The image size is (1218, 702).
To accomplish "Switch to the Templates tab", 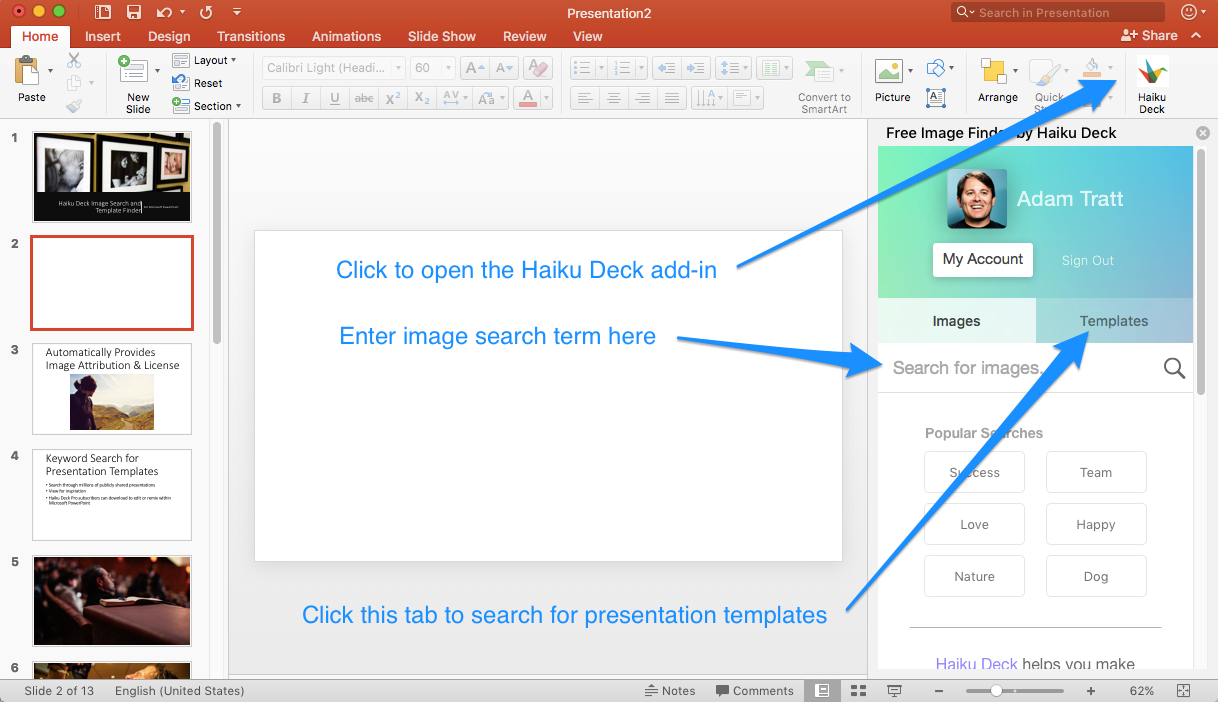I will [1113, 321].
